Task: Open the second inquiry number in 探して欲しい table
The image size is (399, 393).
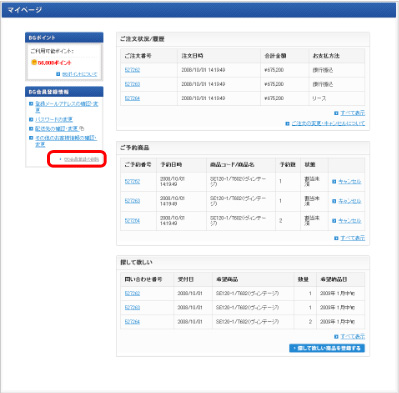Action: [132, 307]
